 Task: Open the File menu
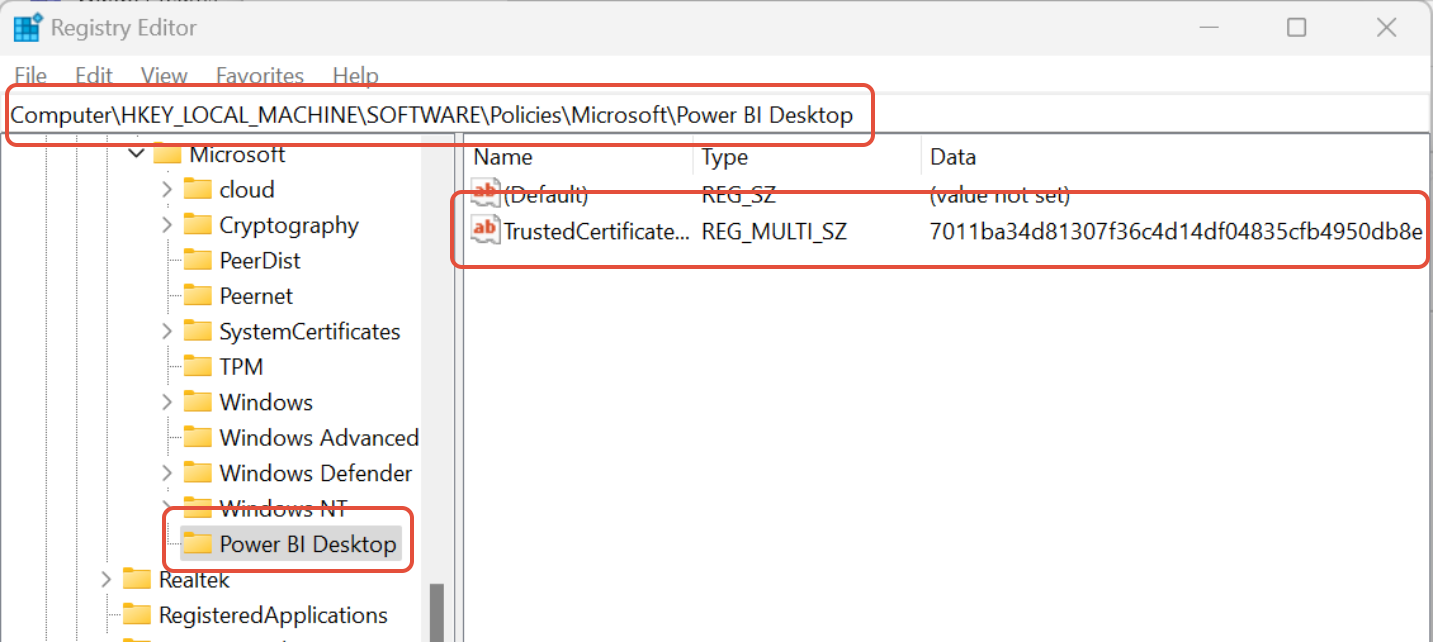(x=31, y=76)
